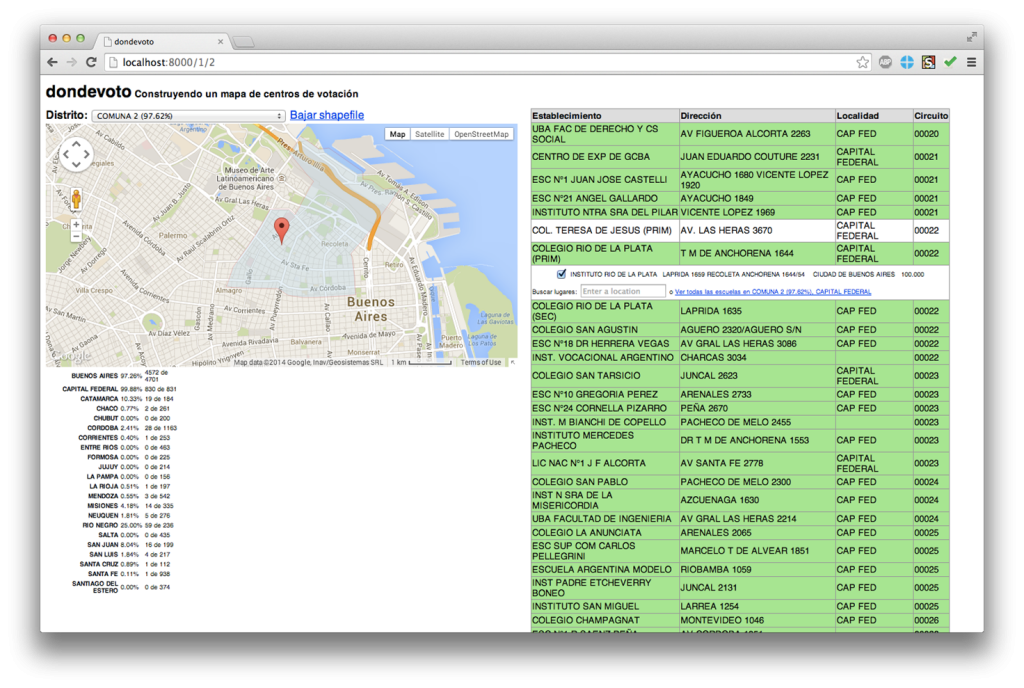Select row COLEGIO CHAMPAGNAT
Viewport: 1024px width, 688px height.
click(x=740, y=620)
